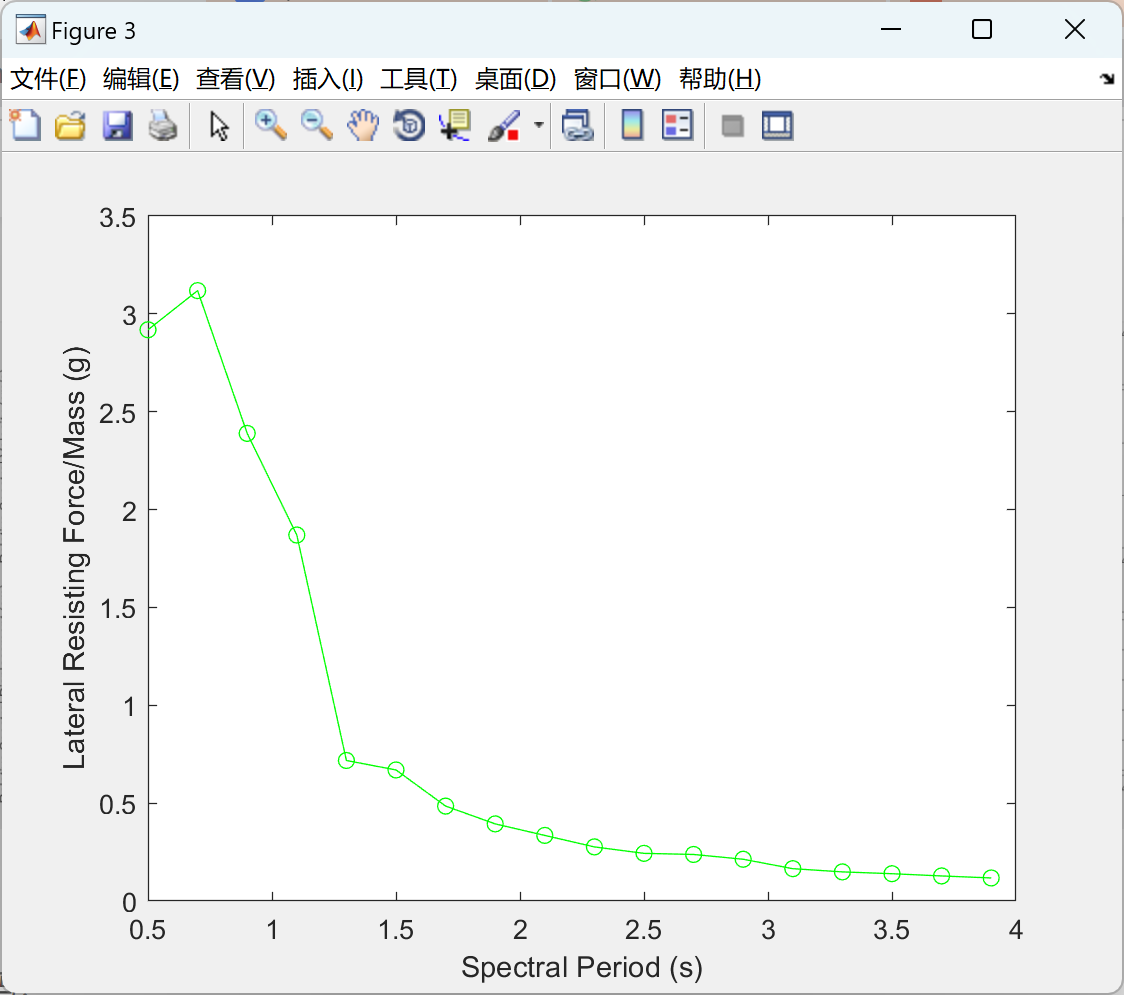Select the Edit Plot arrow tool
The image size is (1124, 995).
(x=219, y=125)
